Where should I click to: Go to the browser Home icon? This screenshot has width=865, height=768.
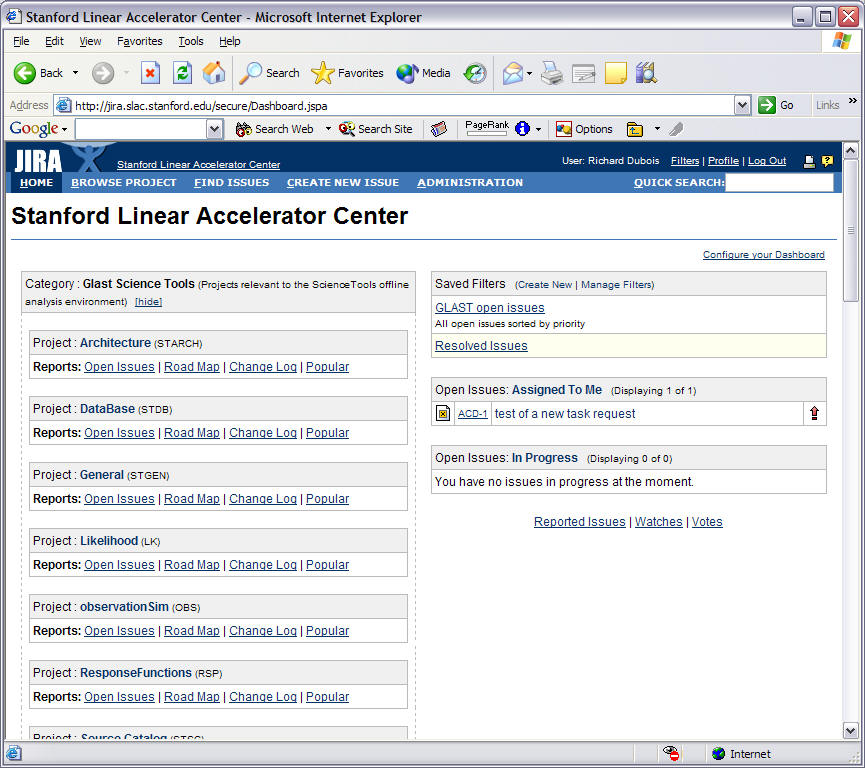pyautogui.click(x=214, y=73)
